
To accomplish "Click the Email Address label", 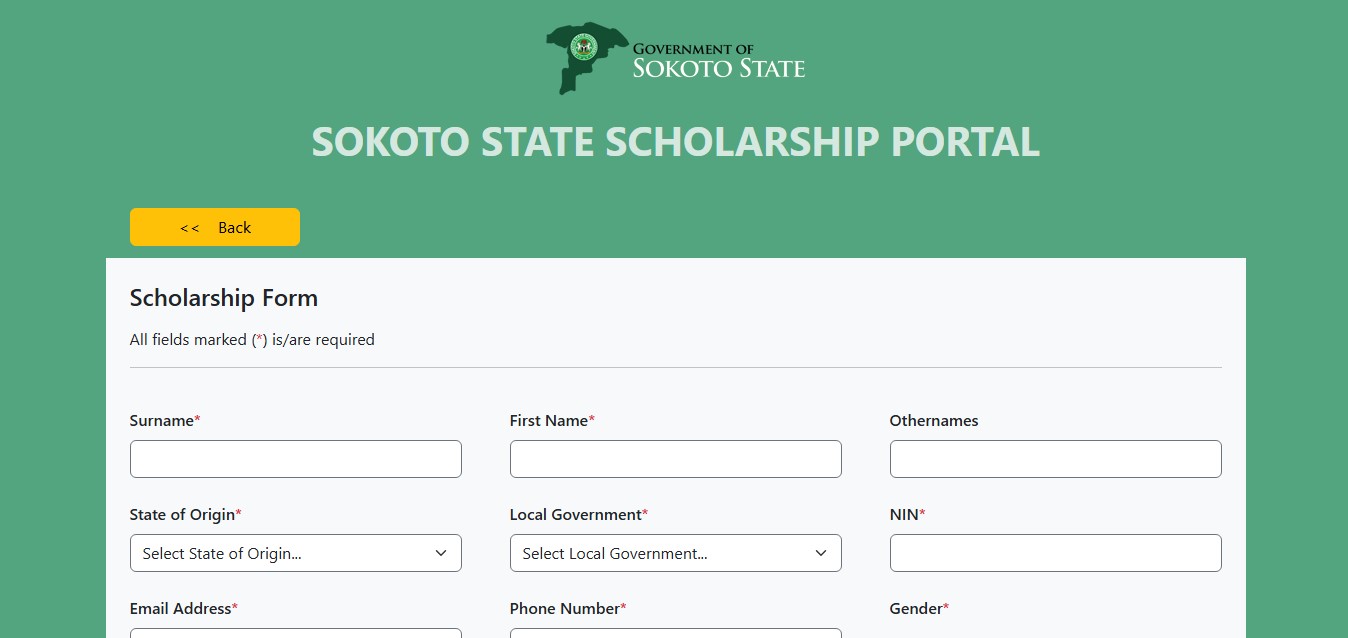I will 182,608.
